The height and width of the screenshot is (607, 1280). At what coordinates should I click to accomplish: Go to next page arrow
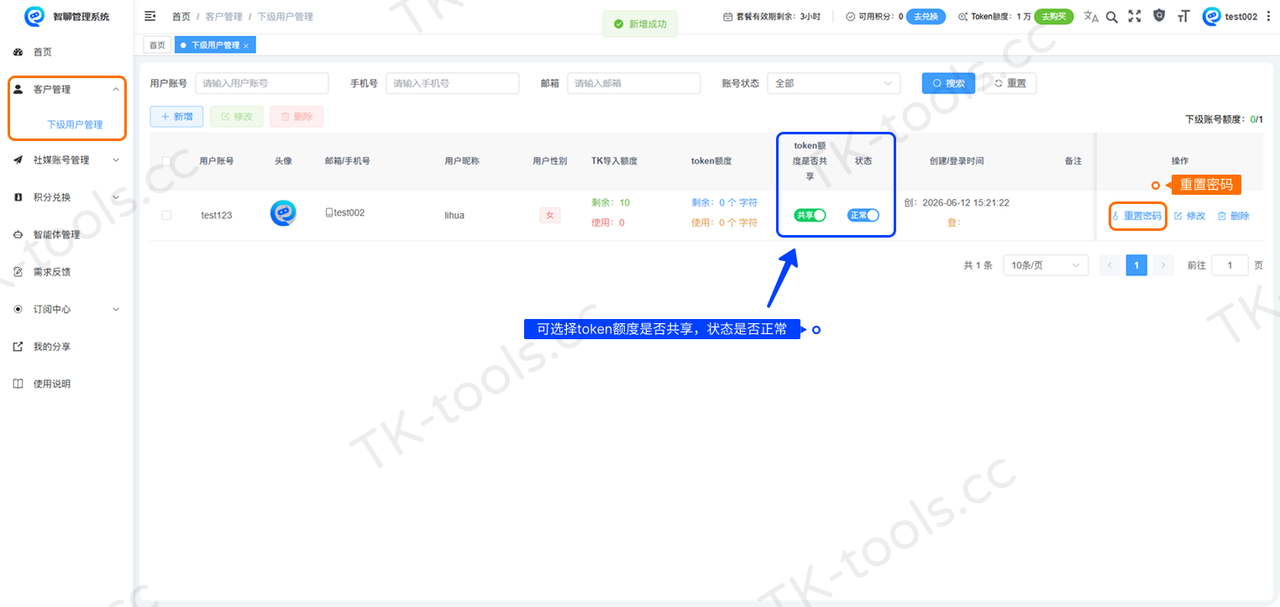(x=1163, y=265)
